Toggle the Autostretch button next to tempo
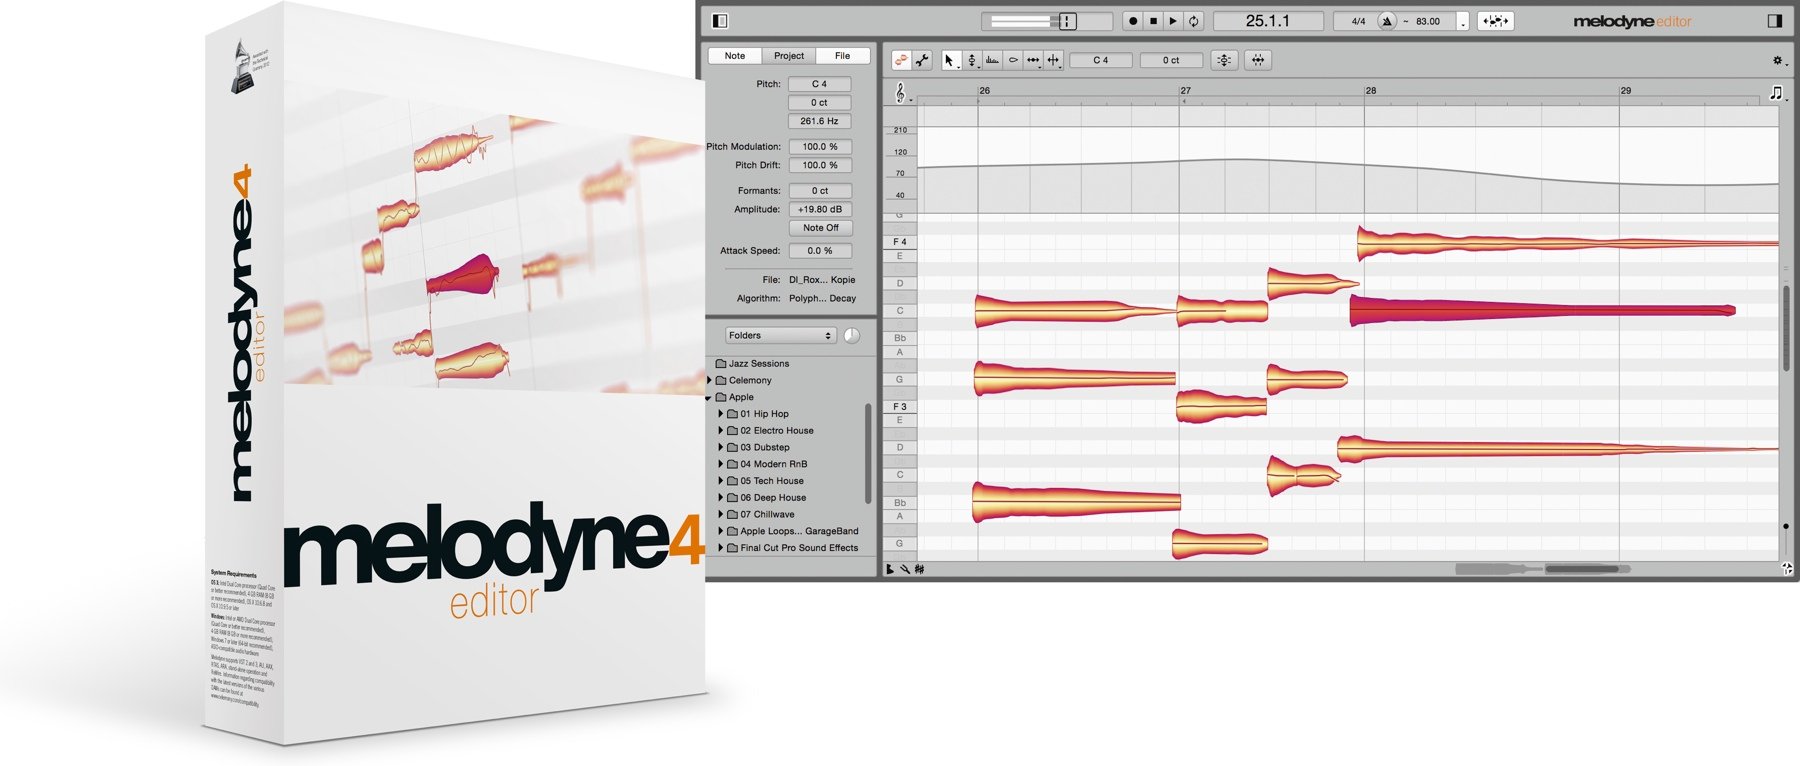 pyautogui.click(x=1496, y=20)
